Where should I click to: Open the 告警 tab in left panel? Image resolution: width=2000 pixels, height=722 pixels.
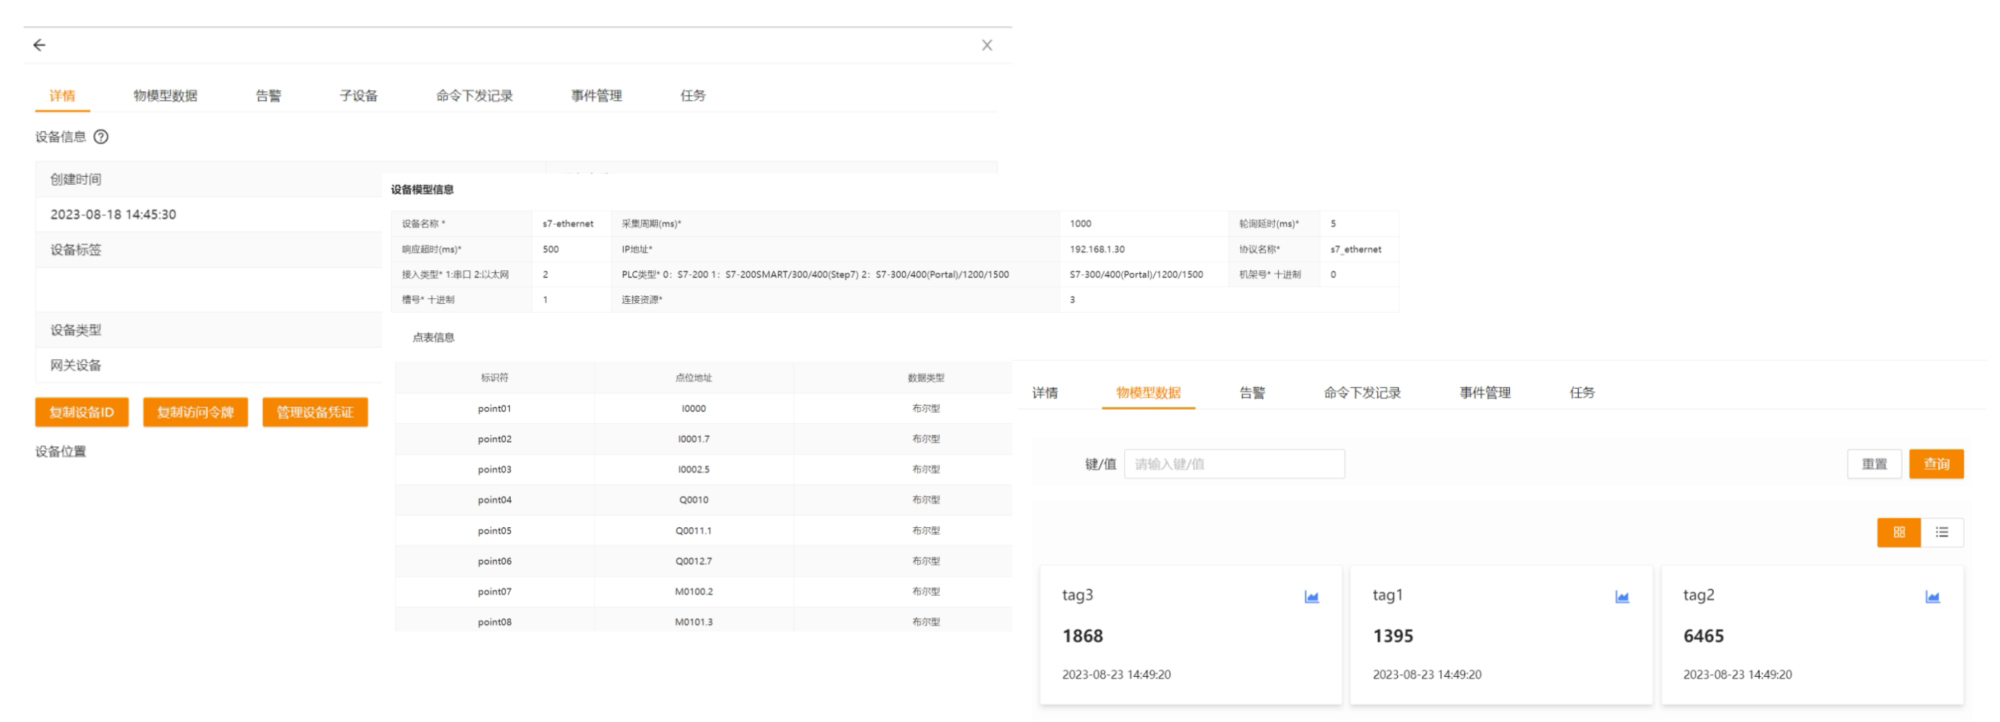[268, 96]
